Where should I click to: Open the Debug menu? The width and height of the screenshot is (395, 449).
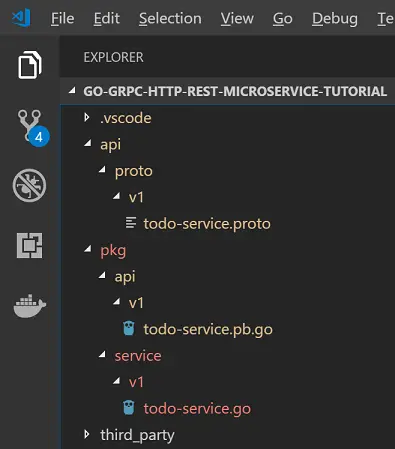tap(335, 19)
